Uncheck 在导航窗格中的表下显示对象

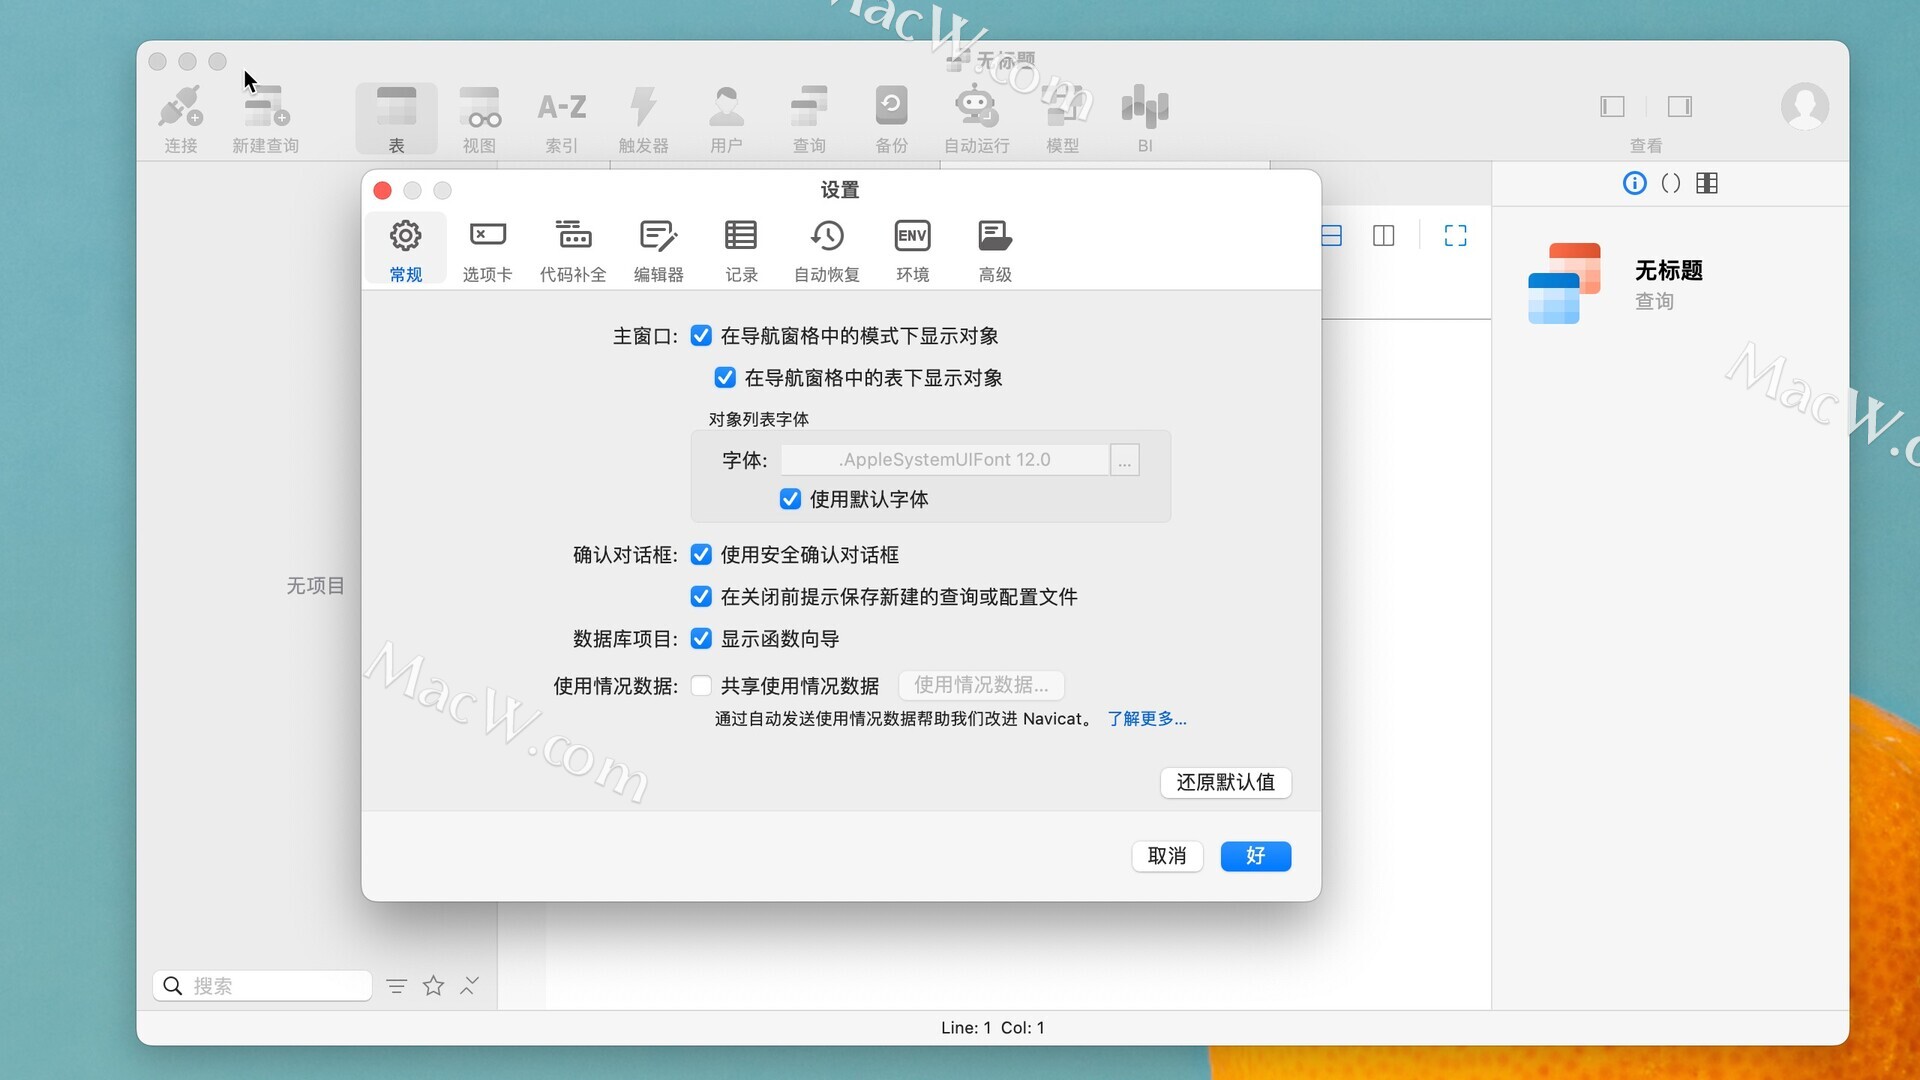pos(725,378)
